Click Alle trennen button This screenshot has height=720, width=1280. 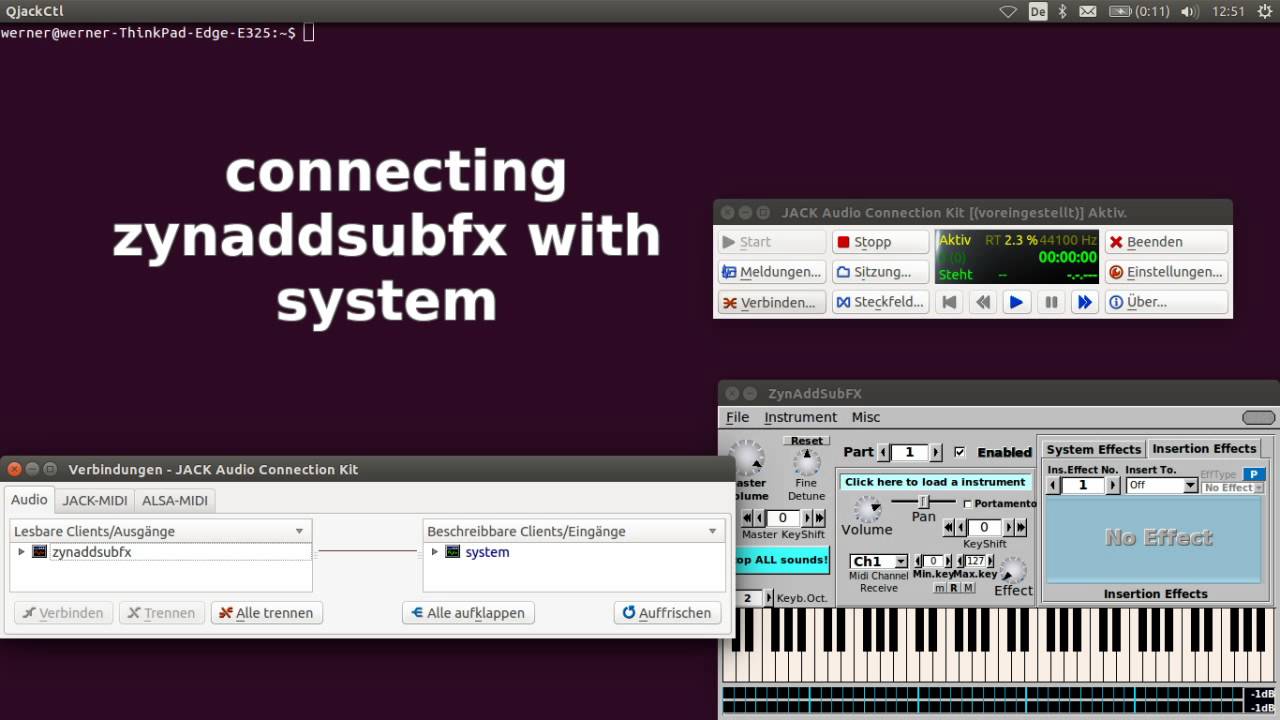[267, 613]
